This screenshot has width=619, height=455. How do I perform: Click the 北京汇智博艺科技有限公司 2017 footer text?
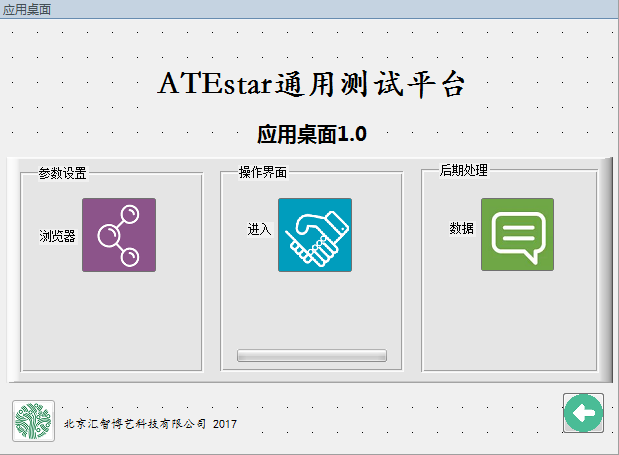pos(150,424)
